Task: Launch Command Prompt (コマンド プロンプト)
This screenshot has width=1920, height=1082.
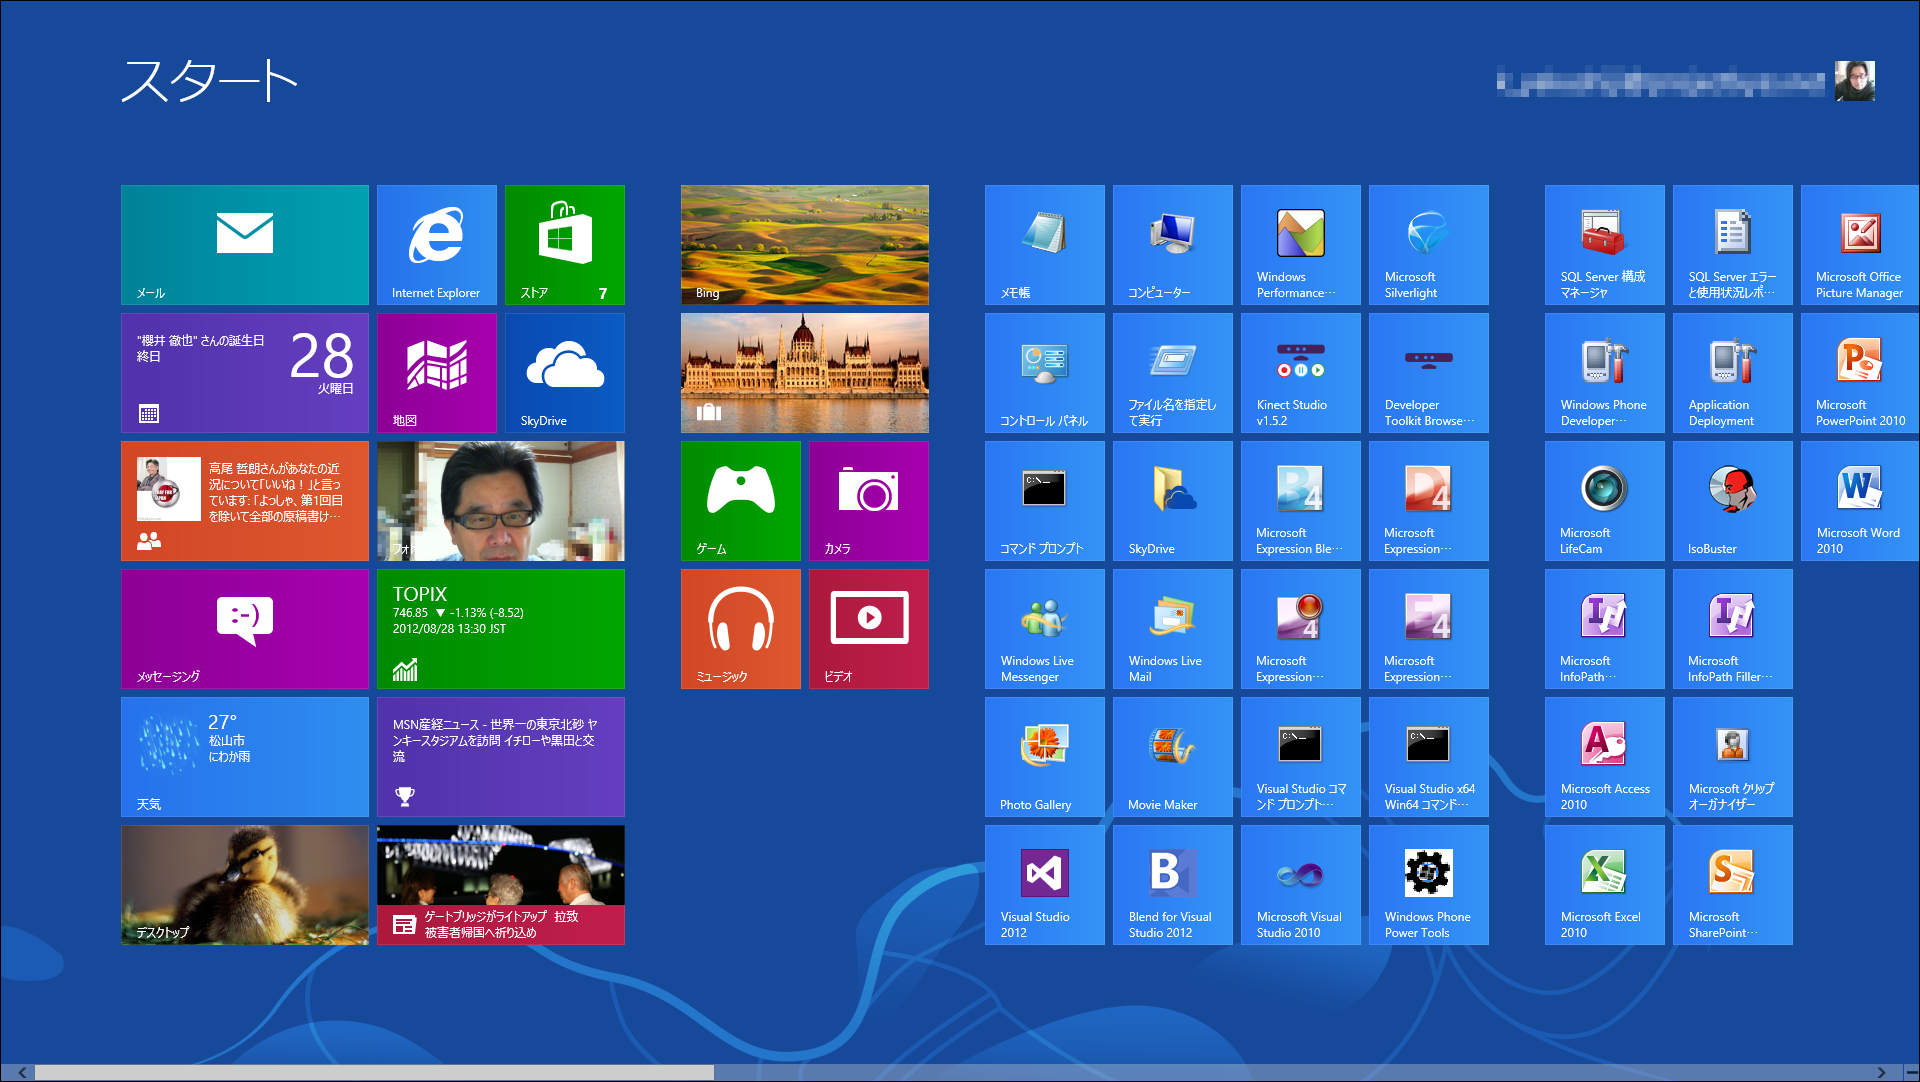Action: pos(1045,501)
